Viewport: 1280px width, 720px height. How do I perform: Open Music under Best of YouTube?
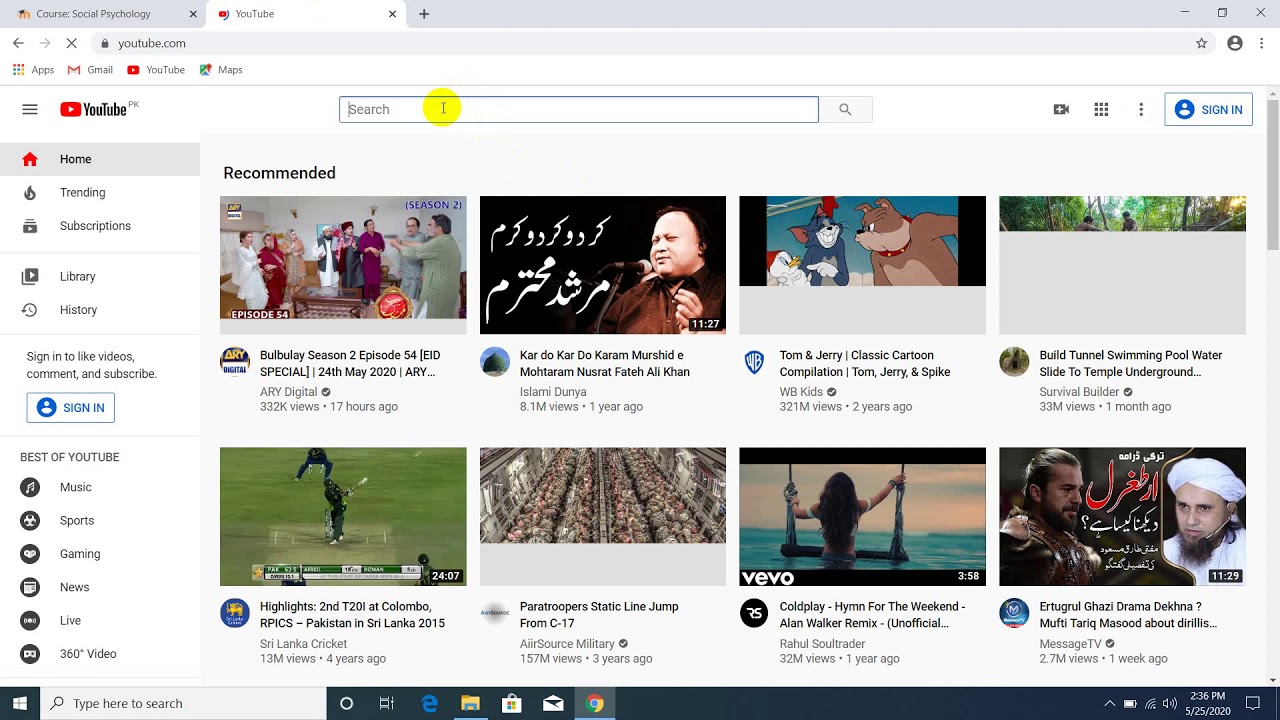(x=100, y=487)
